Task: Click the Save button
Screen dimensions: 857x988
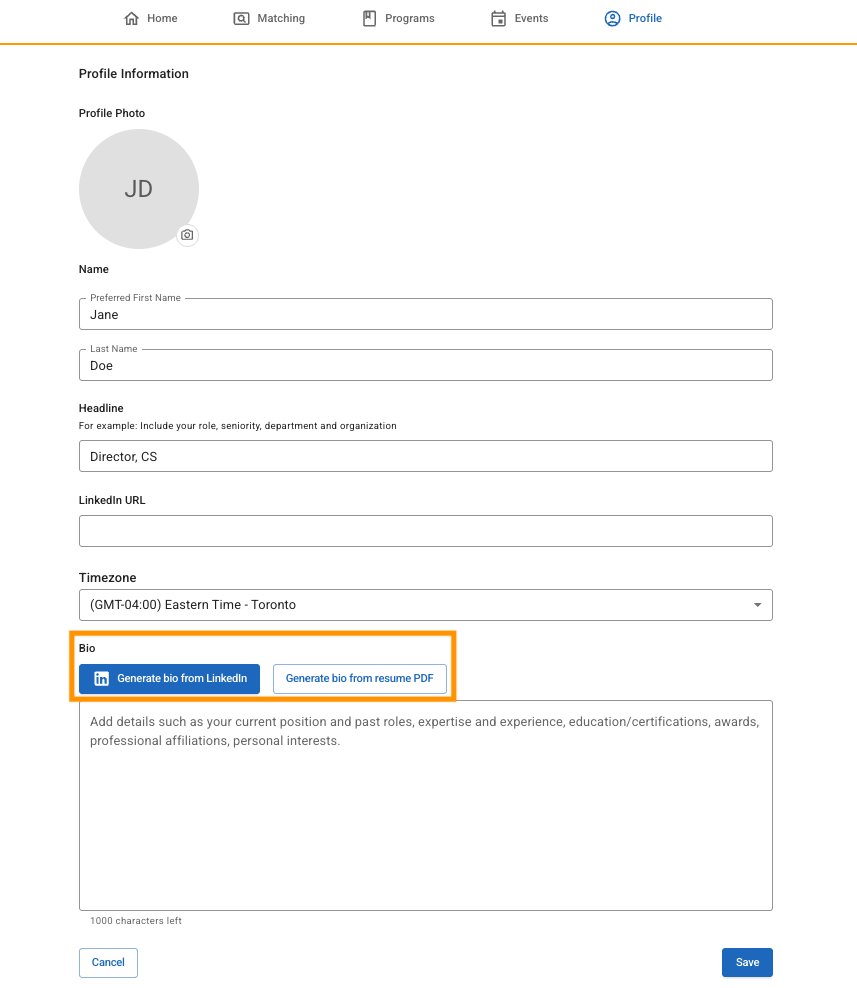Action: [747, 963]
